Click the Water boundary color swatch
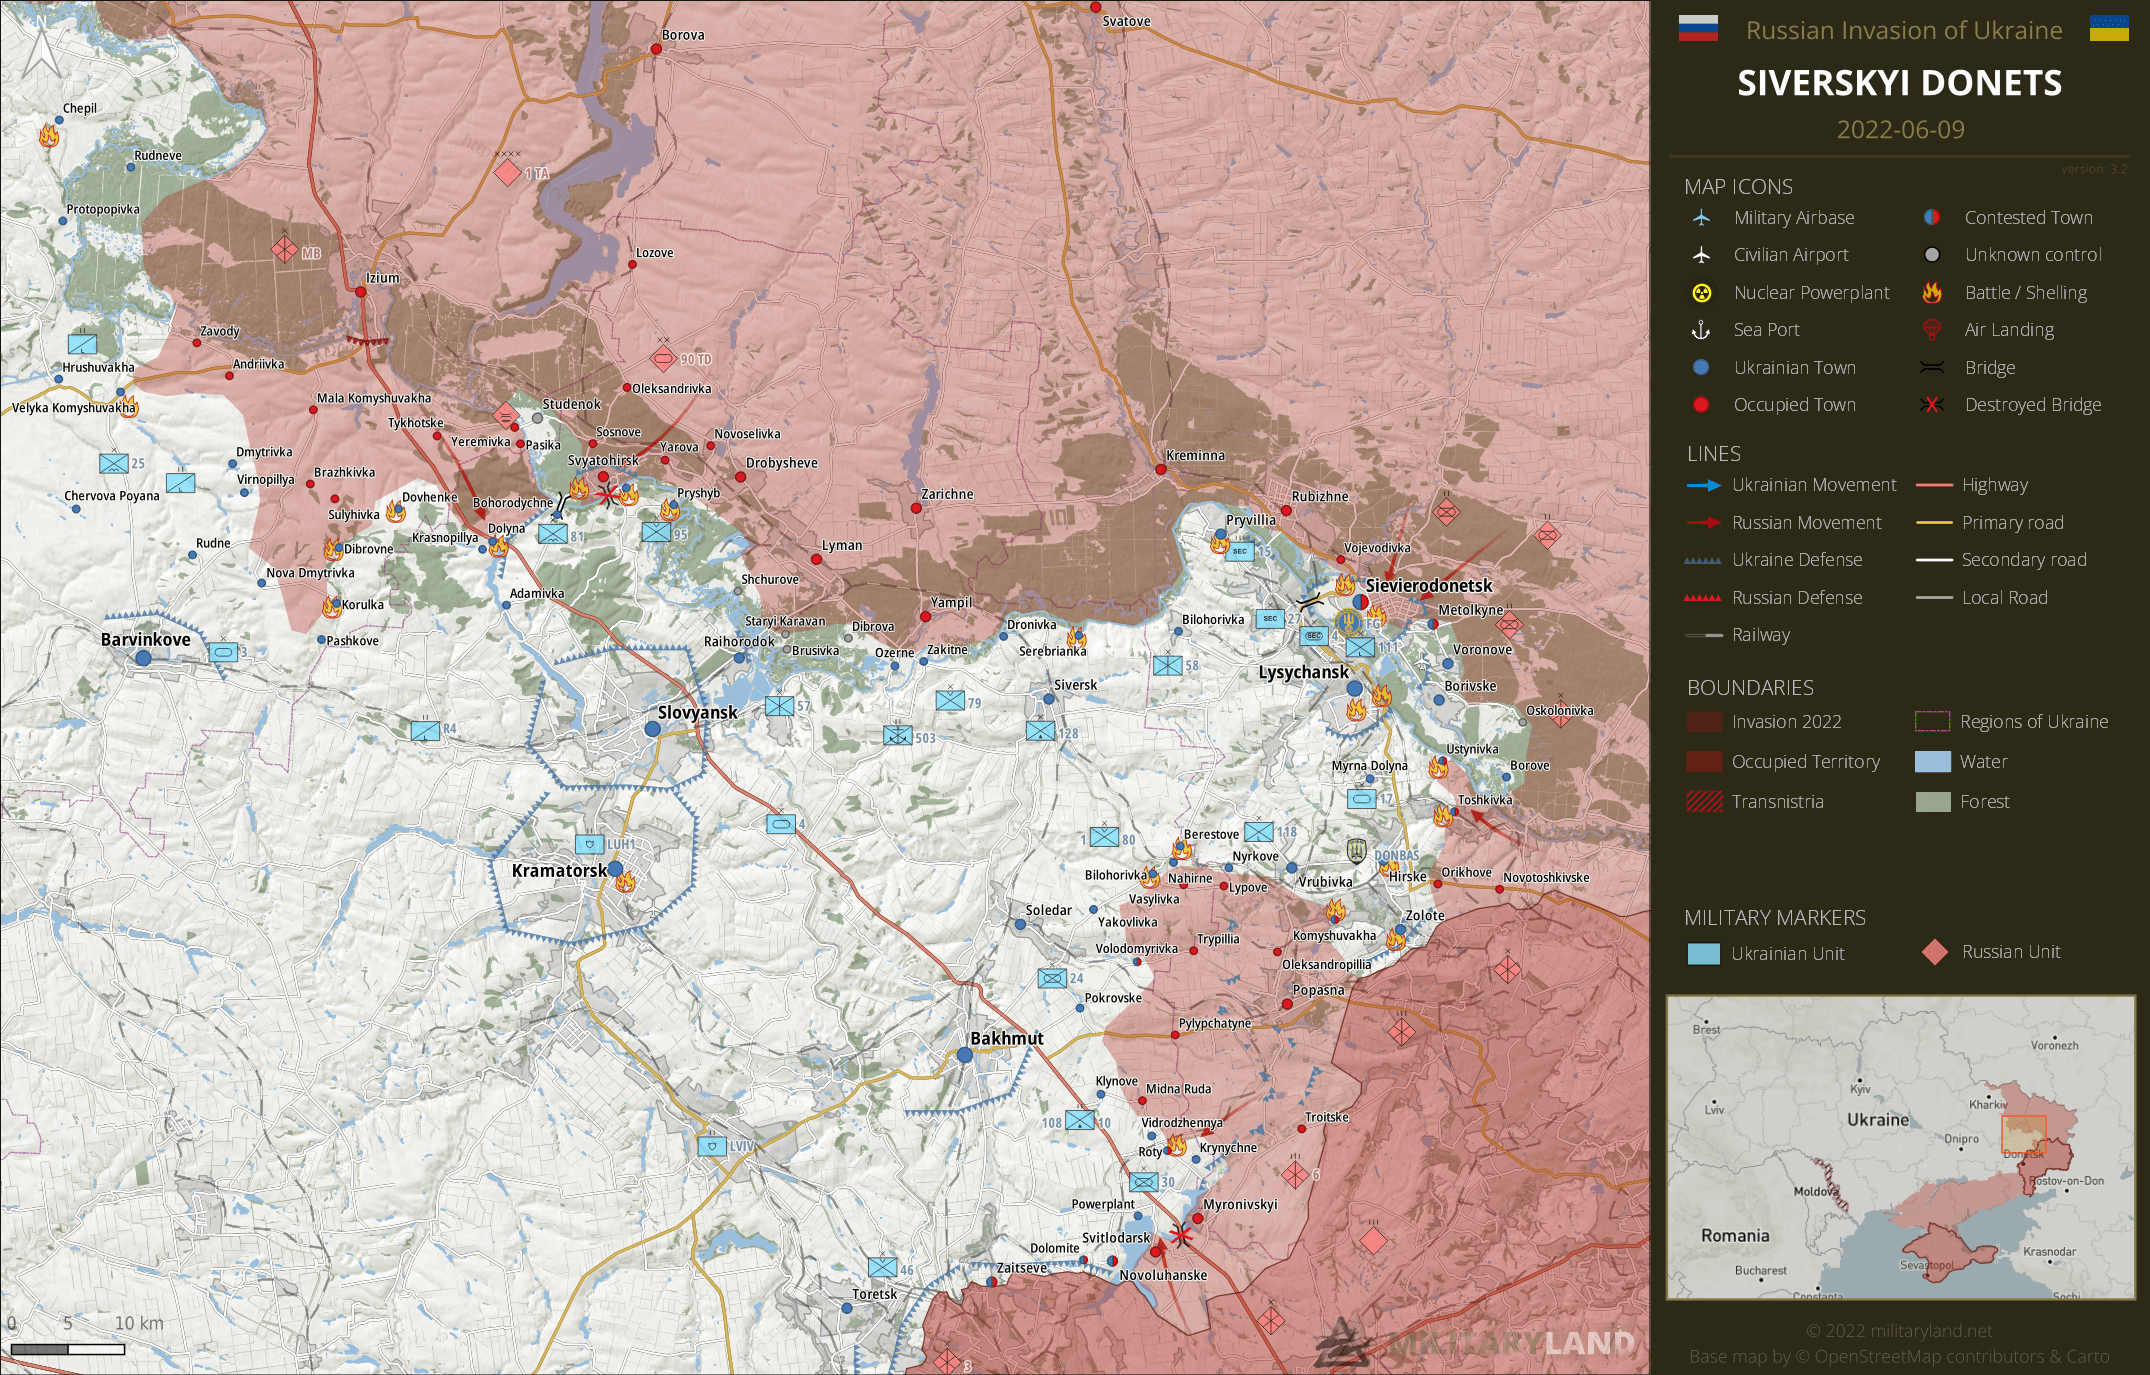Screen dimensions: 2150x1375 (x=1932, y=762)
